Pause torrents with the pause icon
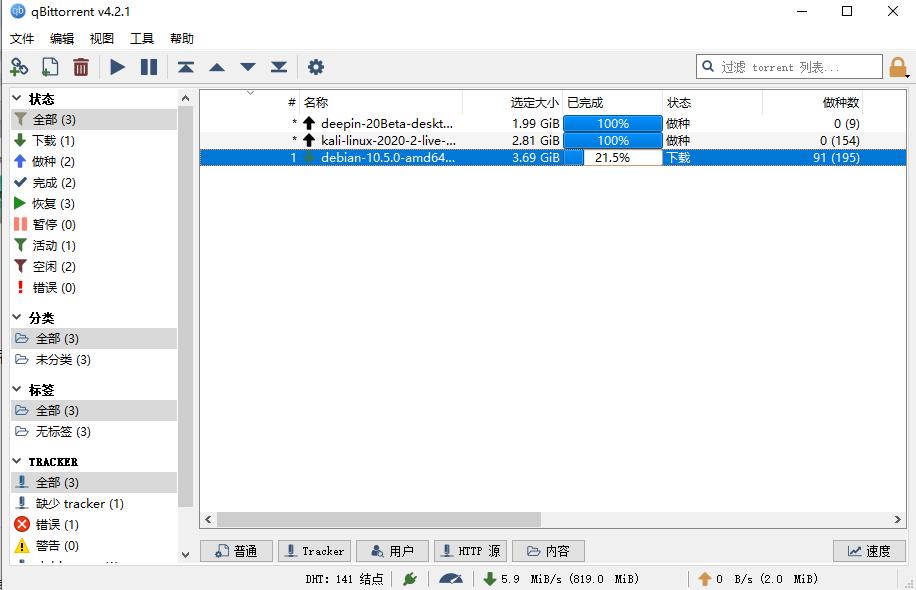The image size is (916, 590). pos(149,67)
